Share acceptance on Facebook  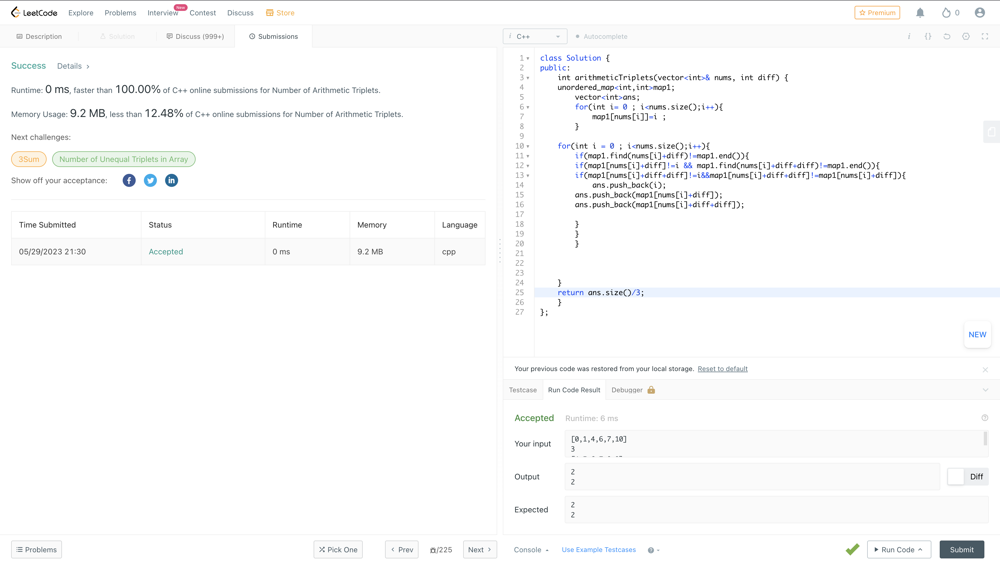pyautogui.click(x=129, y=181)
